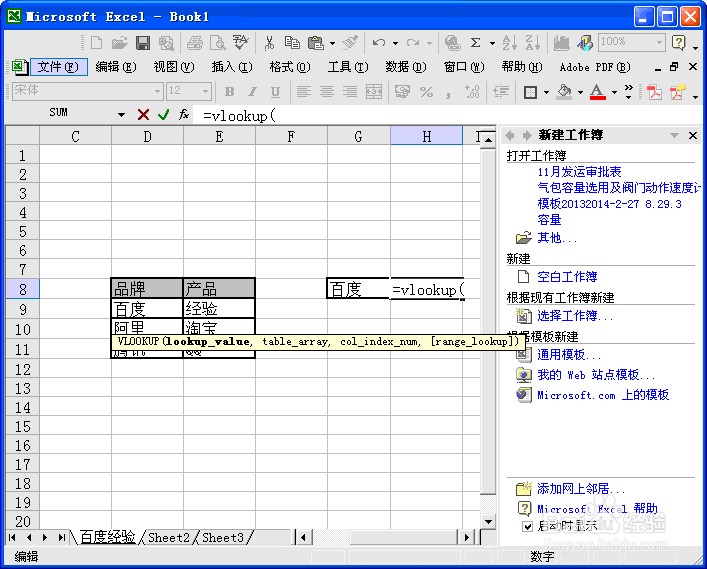Apply Currency style formatting icon
The height and width of the screenshot is (569, 707).
[x=402, y=92]
